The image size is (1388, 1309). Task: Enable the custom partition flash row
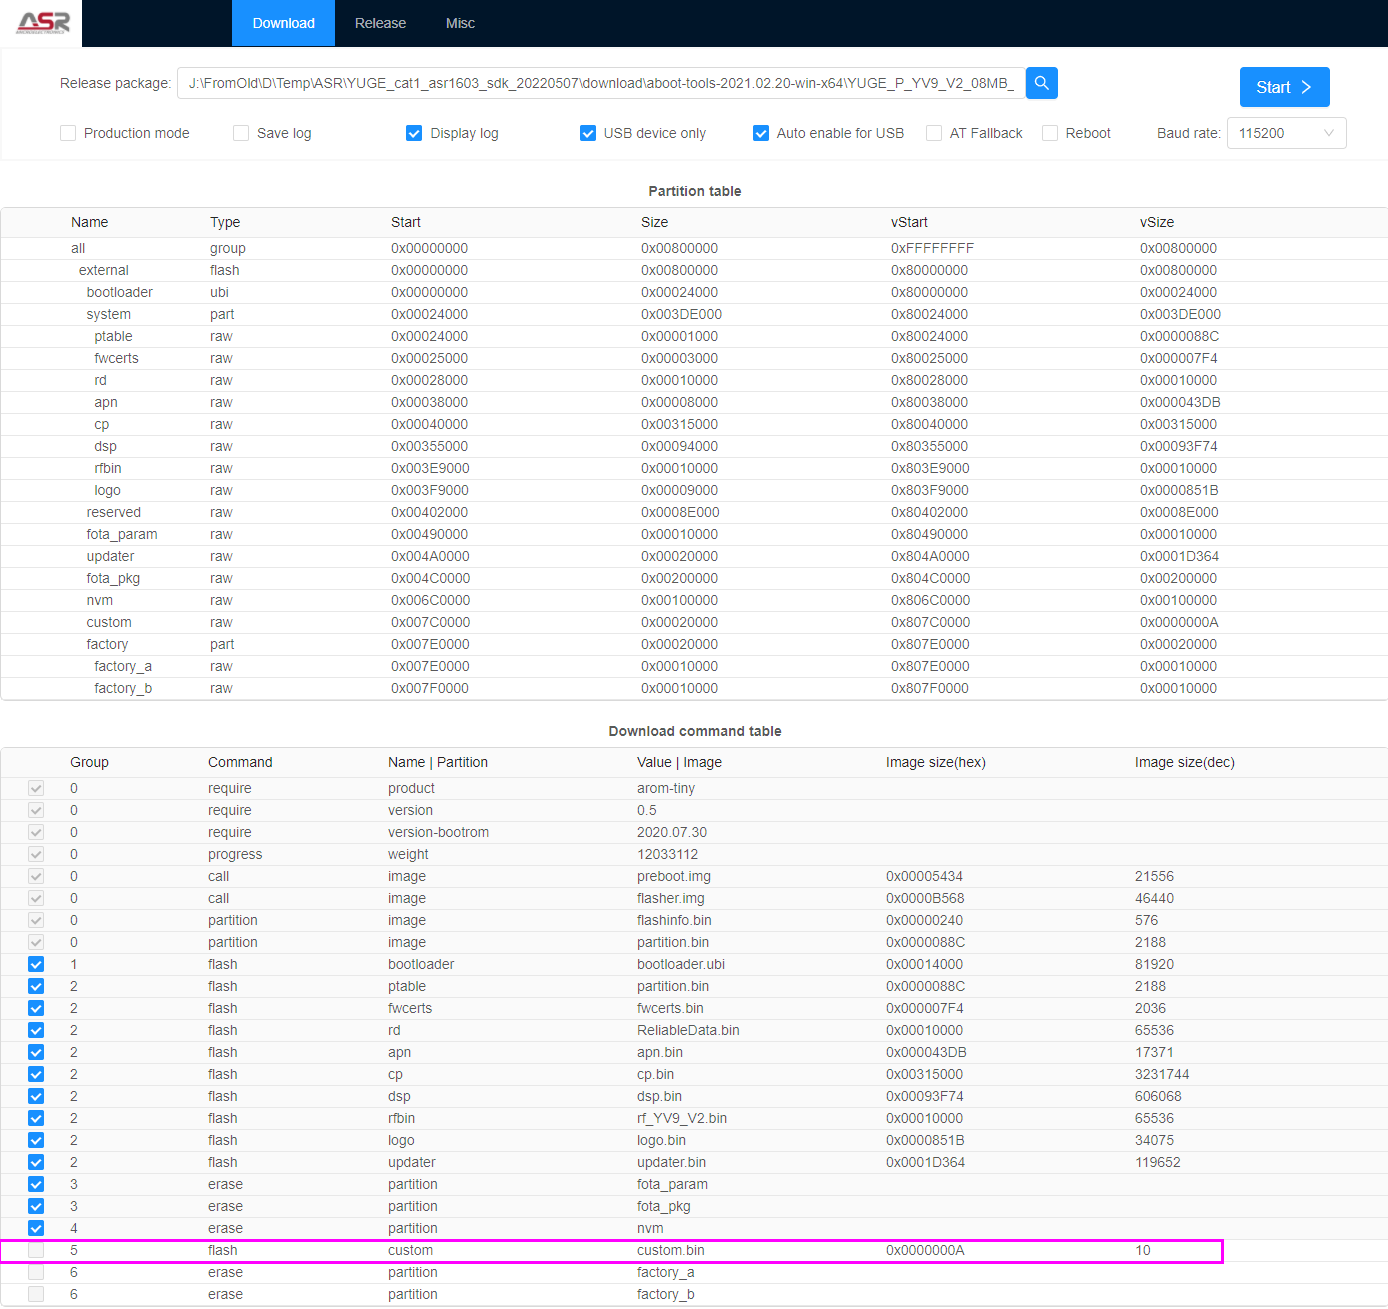35,1250
